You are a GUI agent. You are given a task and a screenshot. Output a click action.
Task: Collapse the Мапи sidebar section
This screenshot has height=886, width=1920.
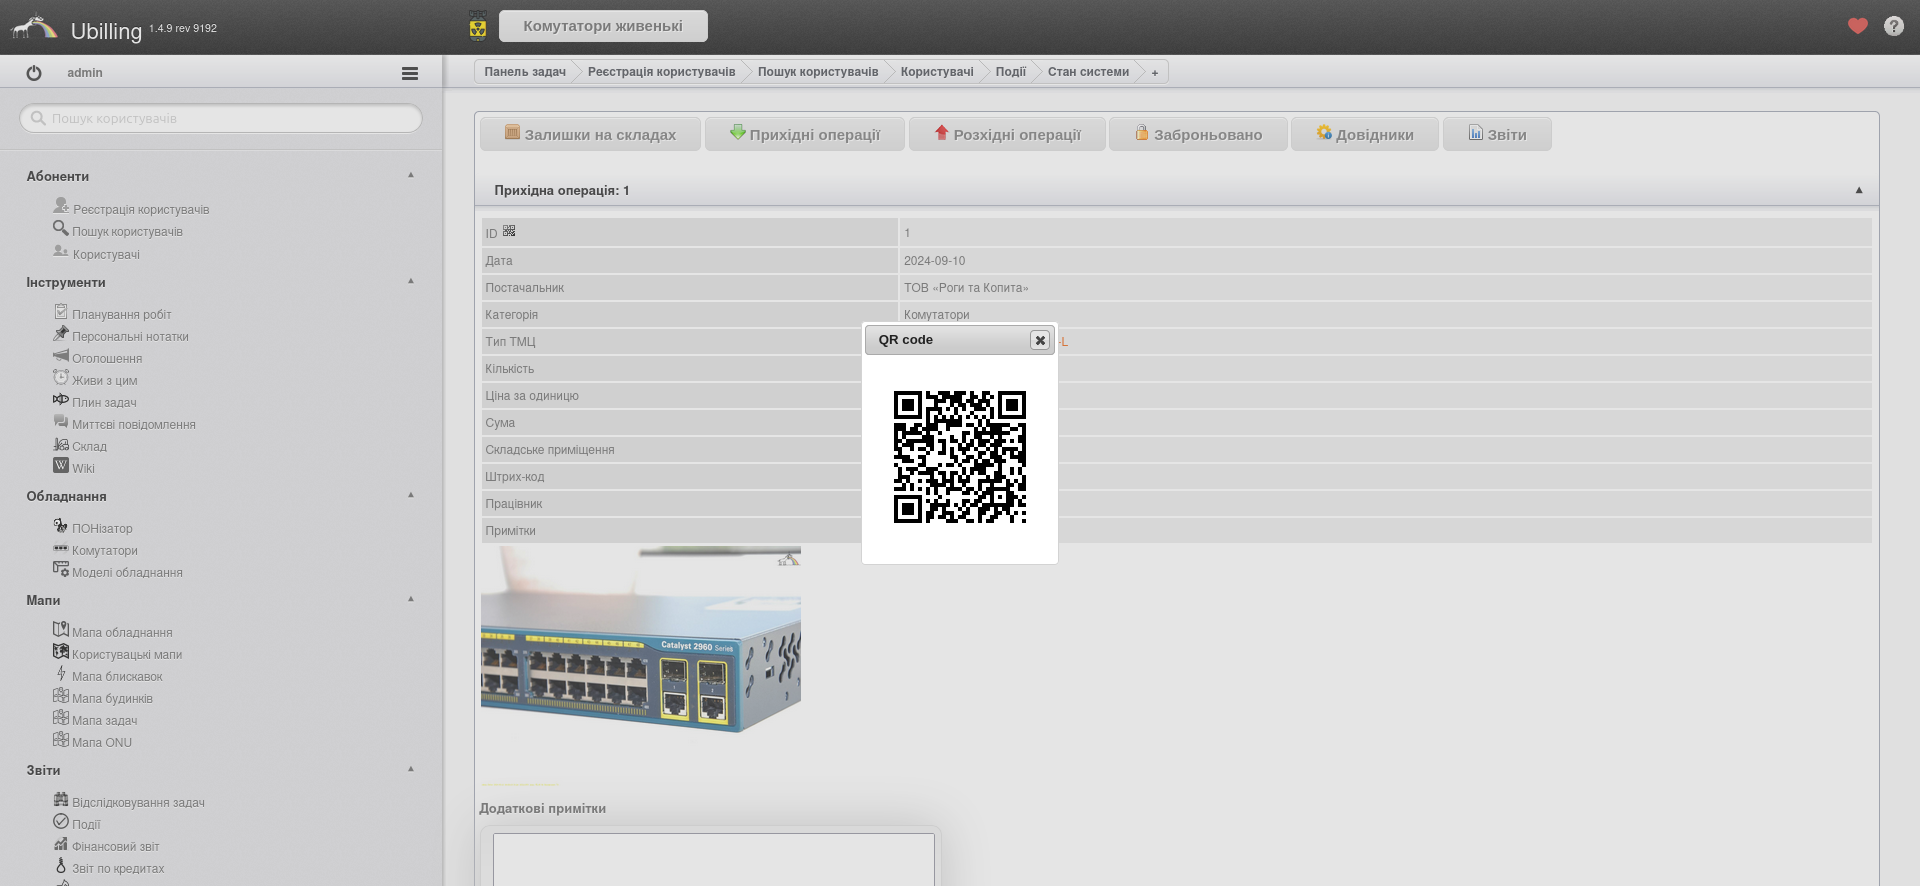410,599
